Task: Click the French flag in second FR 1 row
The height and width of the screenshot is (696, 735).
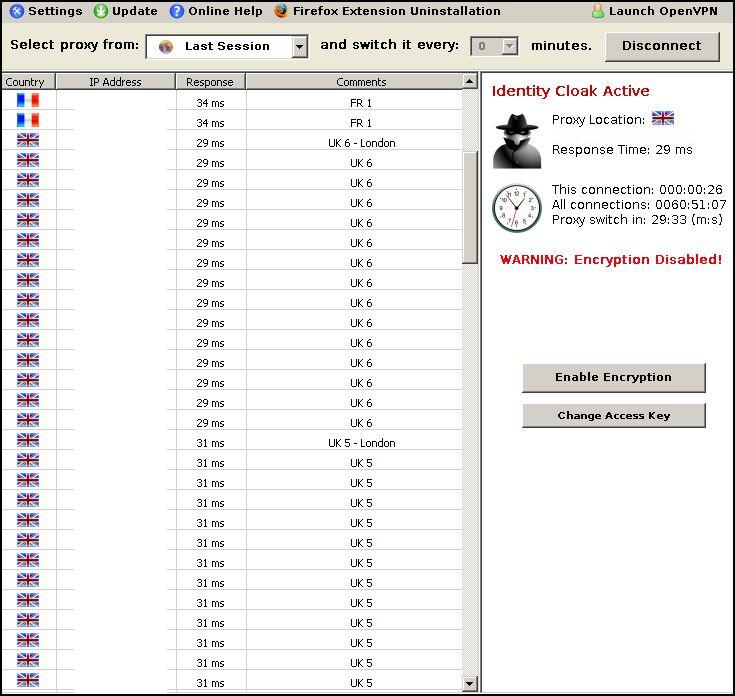Action: click(x=28, y=120)
